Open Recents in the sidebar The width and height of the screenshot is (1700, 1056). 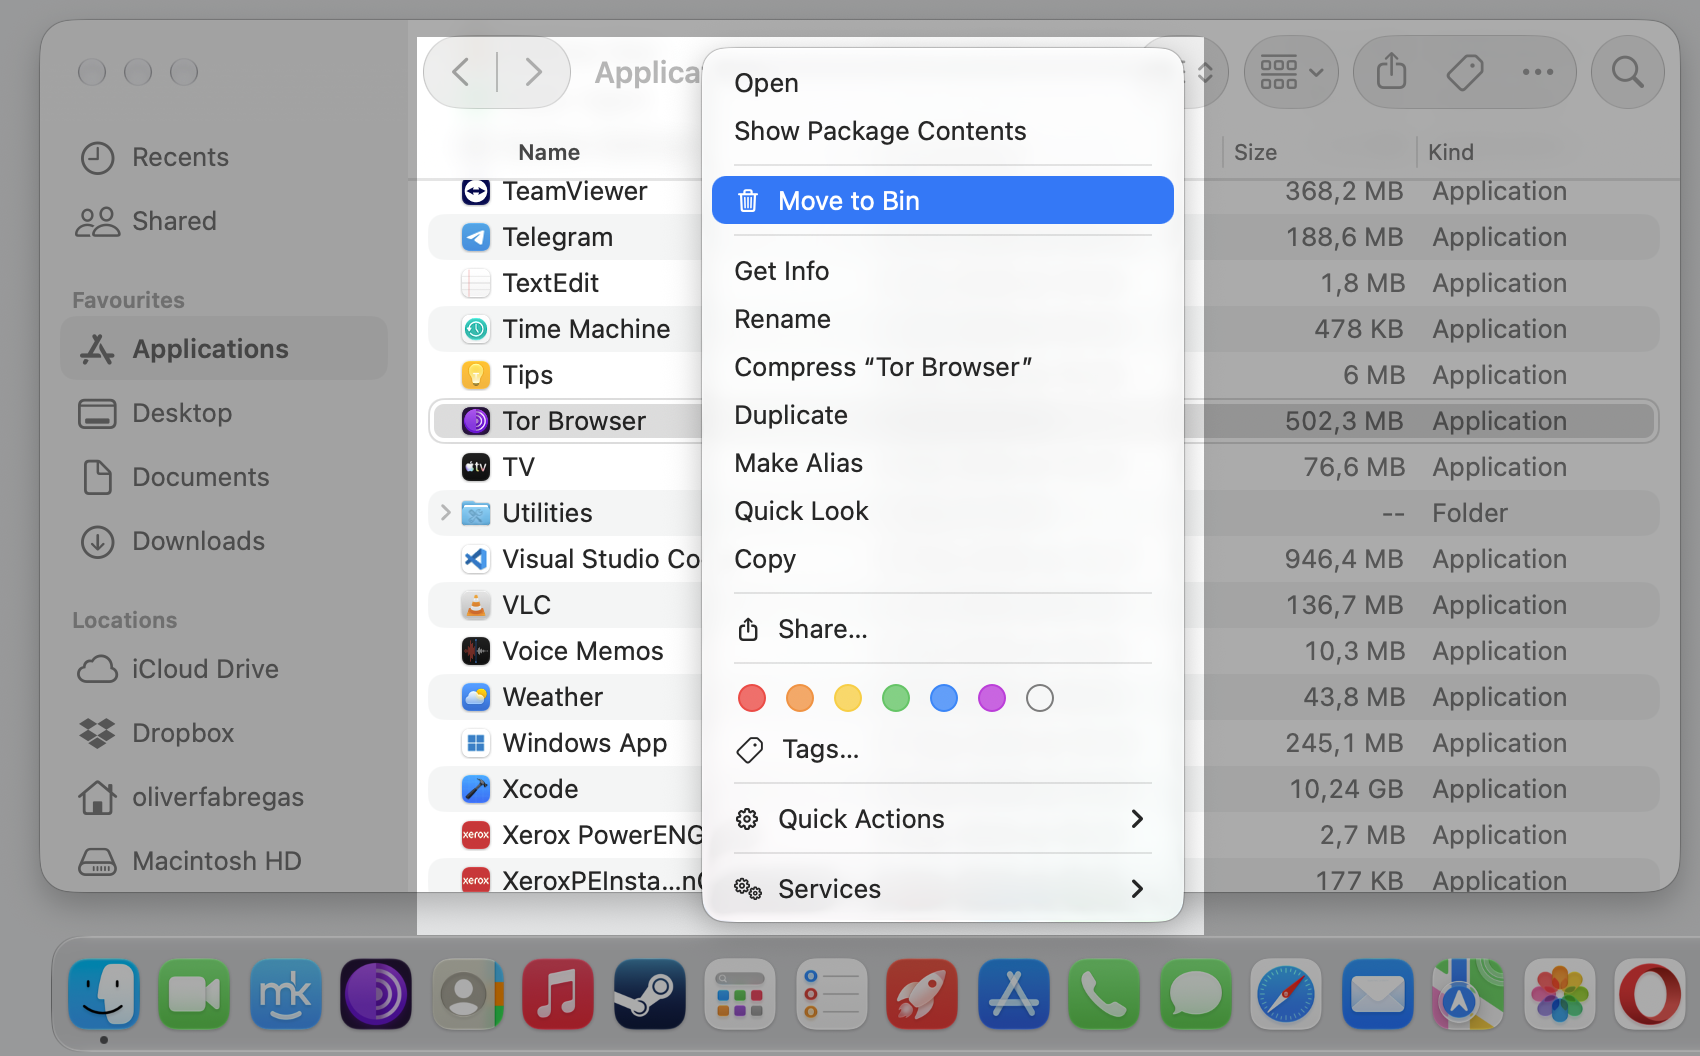click(x=224, y=157)
